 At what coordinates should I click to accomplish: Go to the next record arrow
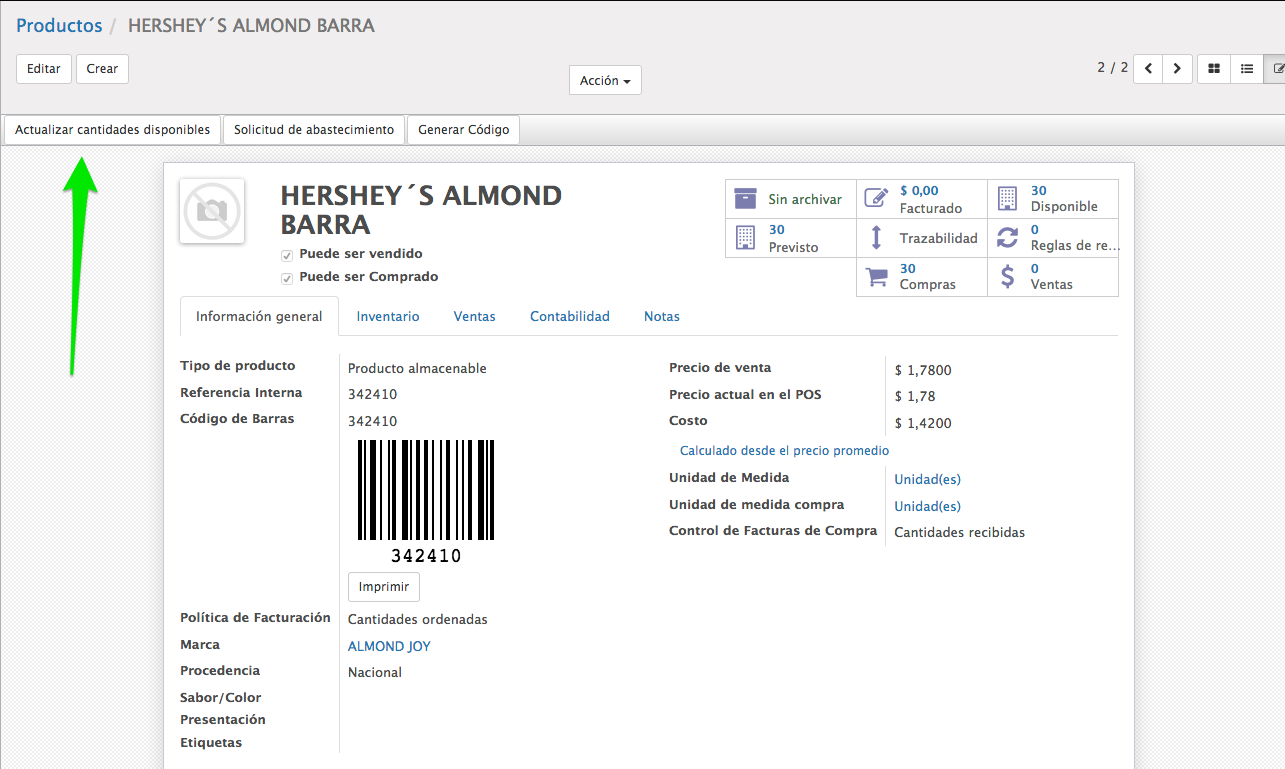coord(1178,69)
